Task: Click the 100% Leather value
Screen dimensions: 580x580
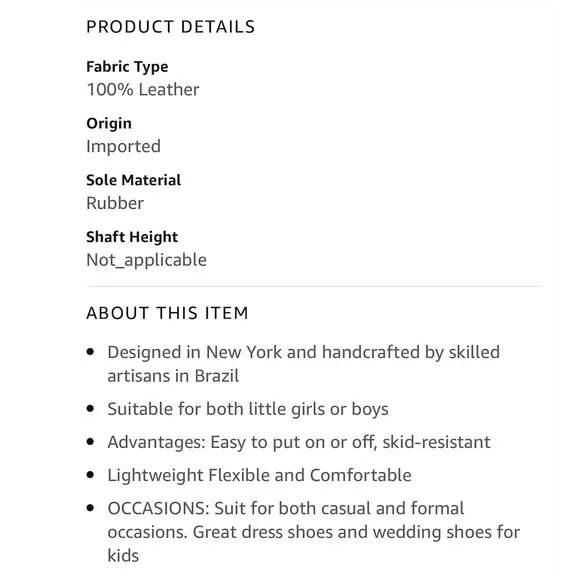Action: [143, 90]
